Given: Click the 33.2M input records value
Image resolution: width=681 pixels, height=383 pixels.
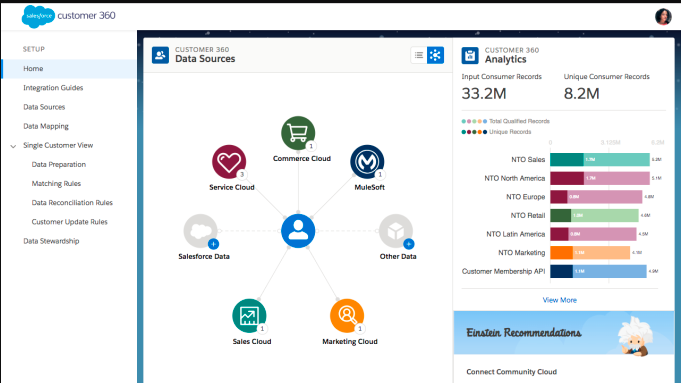Looking at the screenshot, I should (x=484, y=93).
